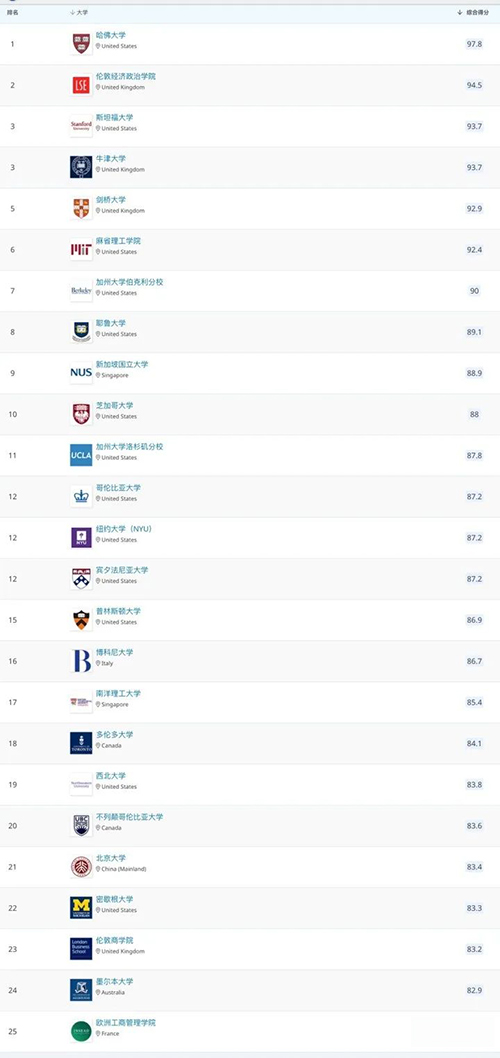Open the 牛津大学 link

[111, 159]
